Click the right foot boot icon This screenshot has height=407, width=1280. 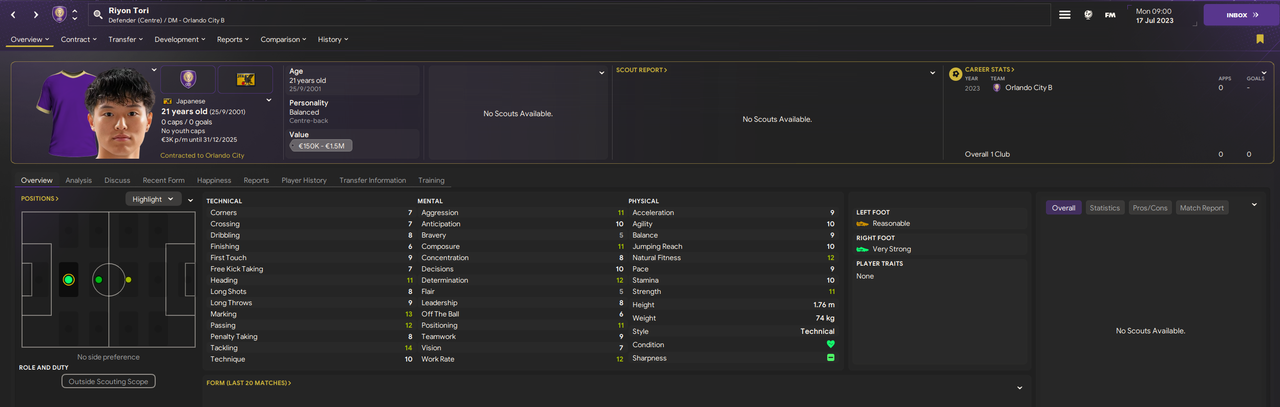863,249
